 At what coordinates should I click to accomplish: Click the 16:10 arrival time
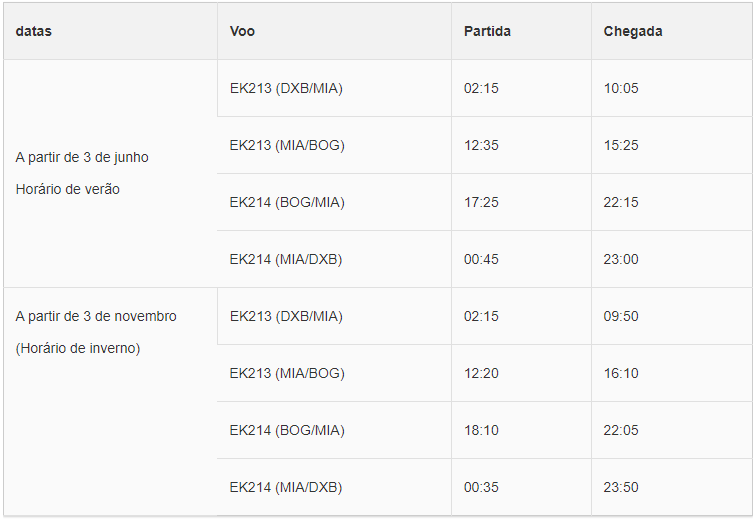[621, 373]
